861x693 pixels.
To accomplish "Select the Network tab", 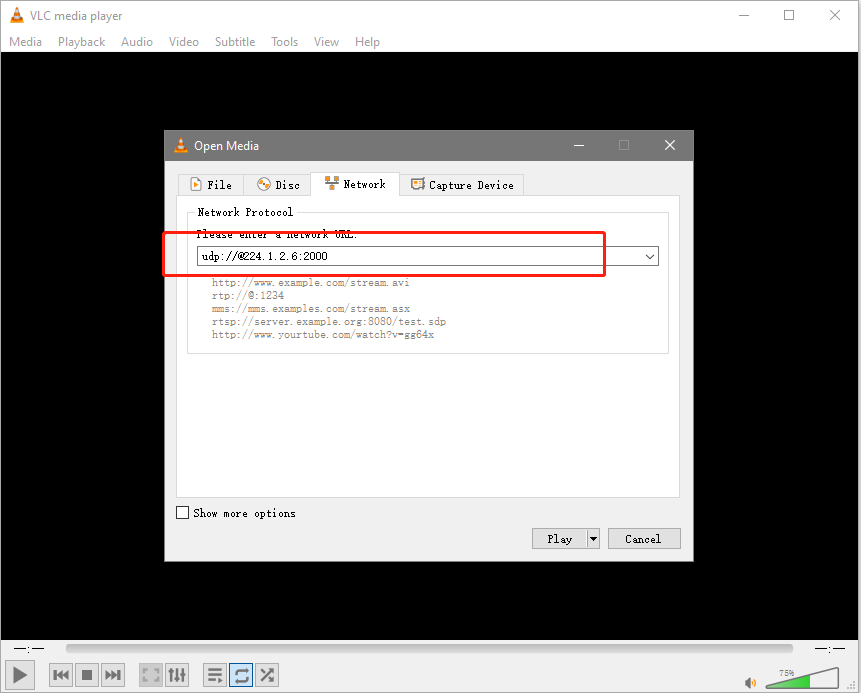I will [x=355, y=184].
